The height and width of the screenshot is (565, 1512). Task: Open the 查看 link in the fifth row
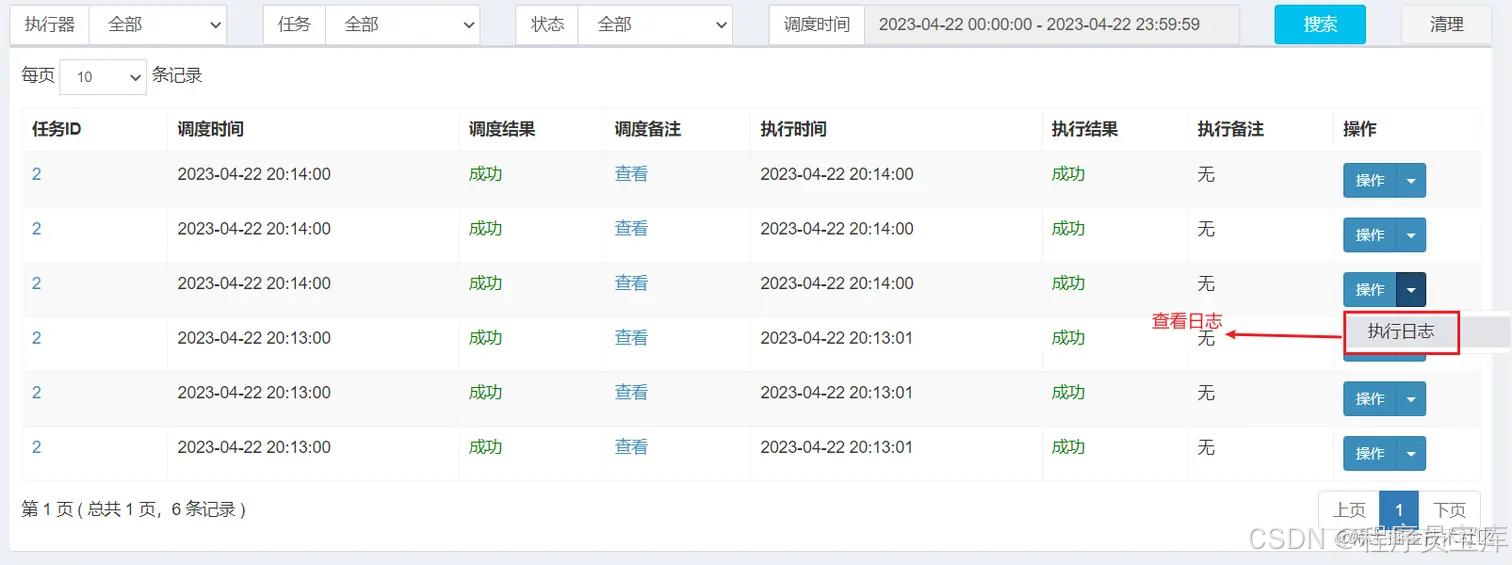coord(631,392)
